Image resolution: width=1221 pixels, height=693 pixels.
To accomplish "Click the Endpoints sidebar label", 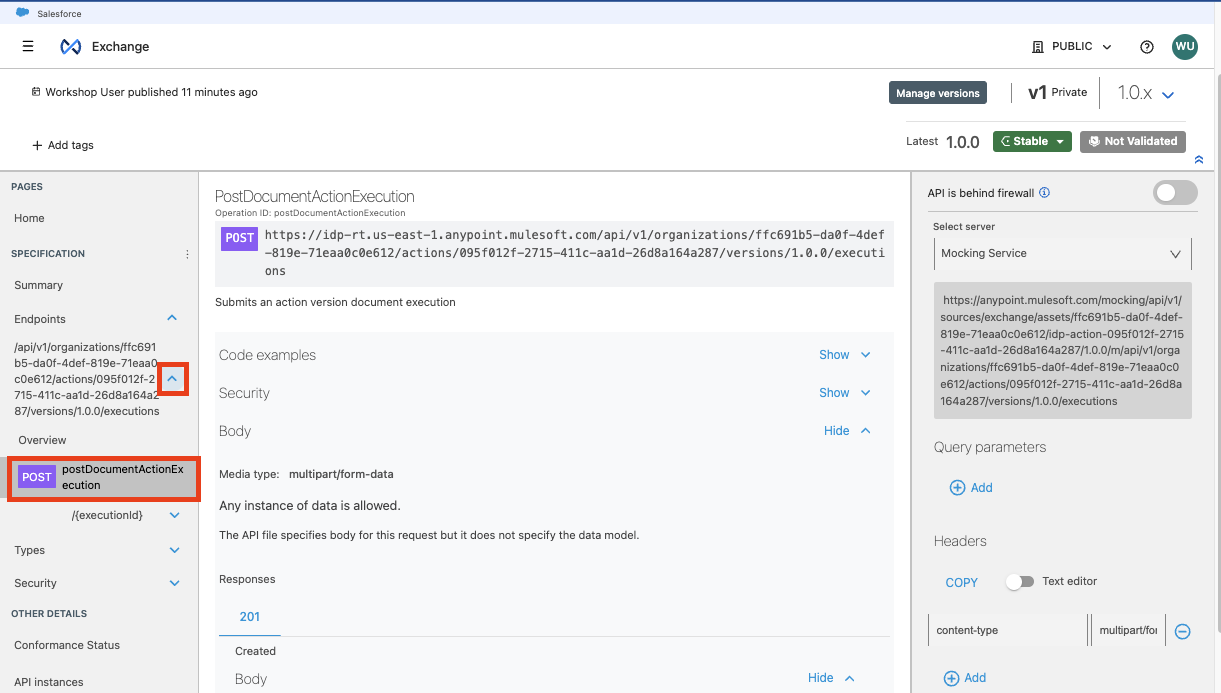I will tap(40, 319).
